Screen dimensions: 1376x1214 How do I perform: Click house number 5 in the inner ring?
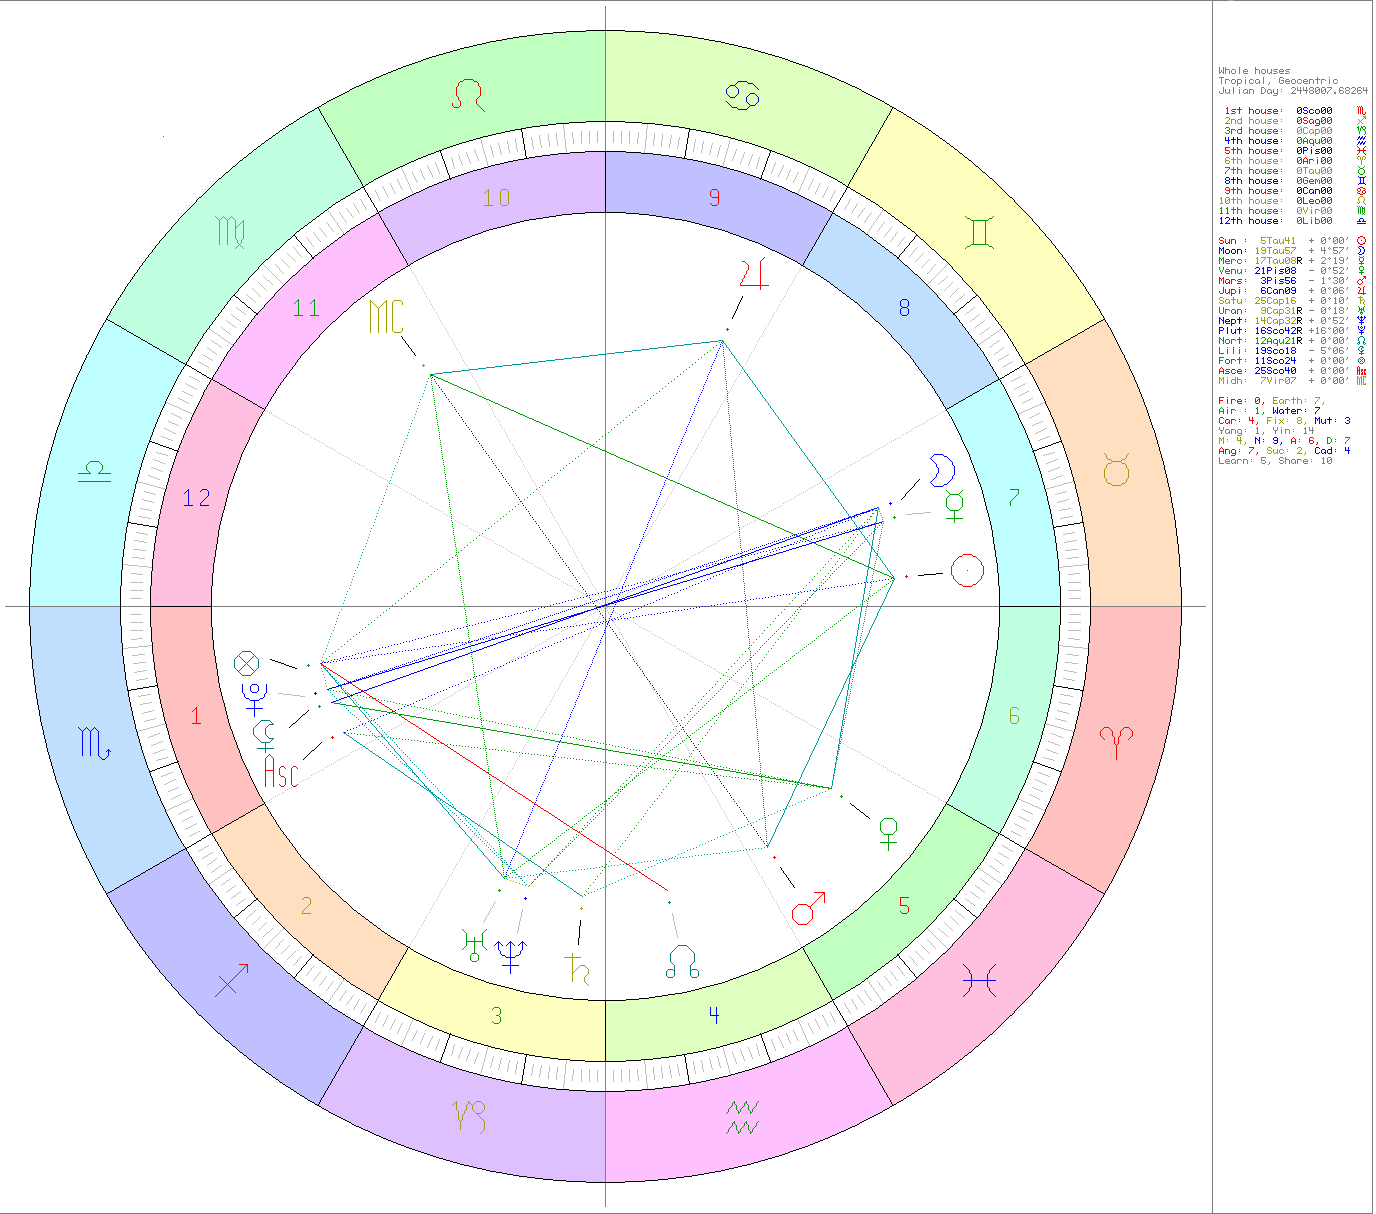904,906
